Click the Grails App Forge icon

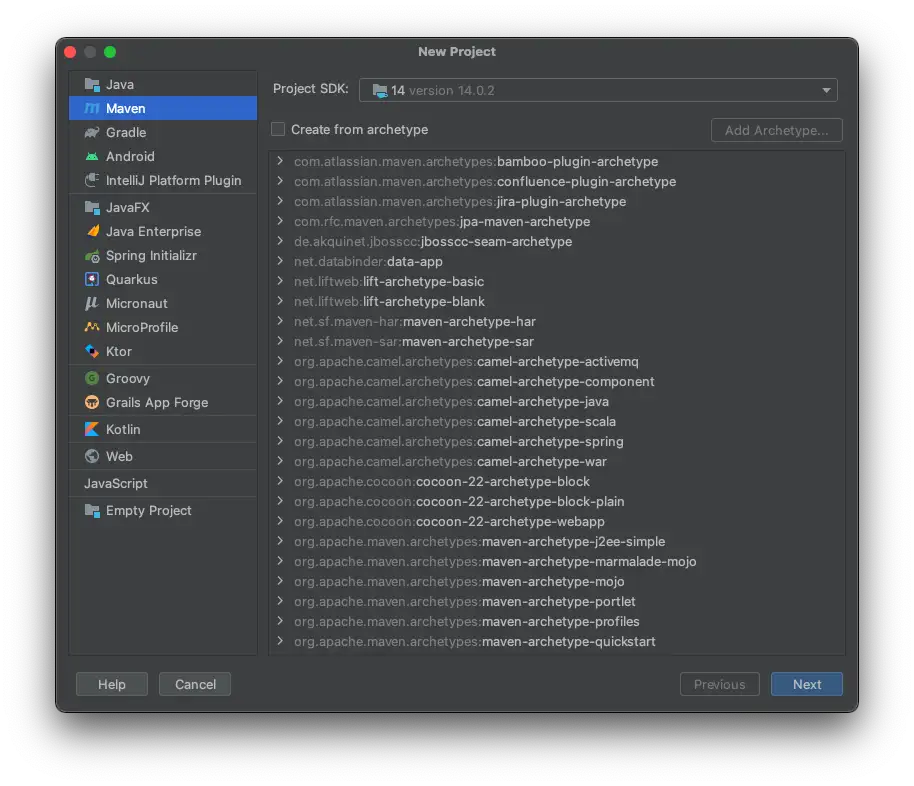point(92,402)
